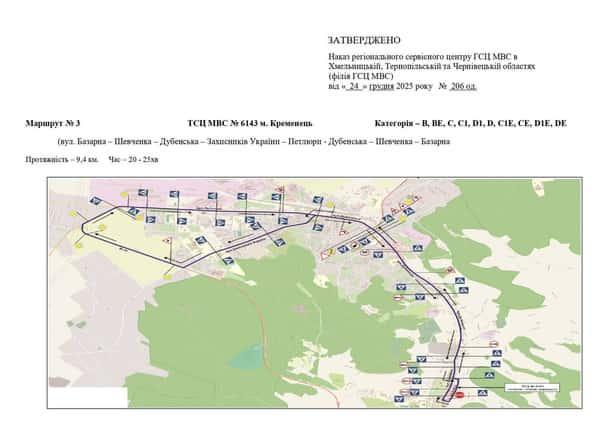Click the underlined word грудня
This screenshot has width=600, height=424.
[380, 87]
